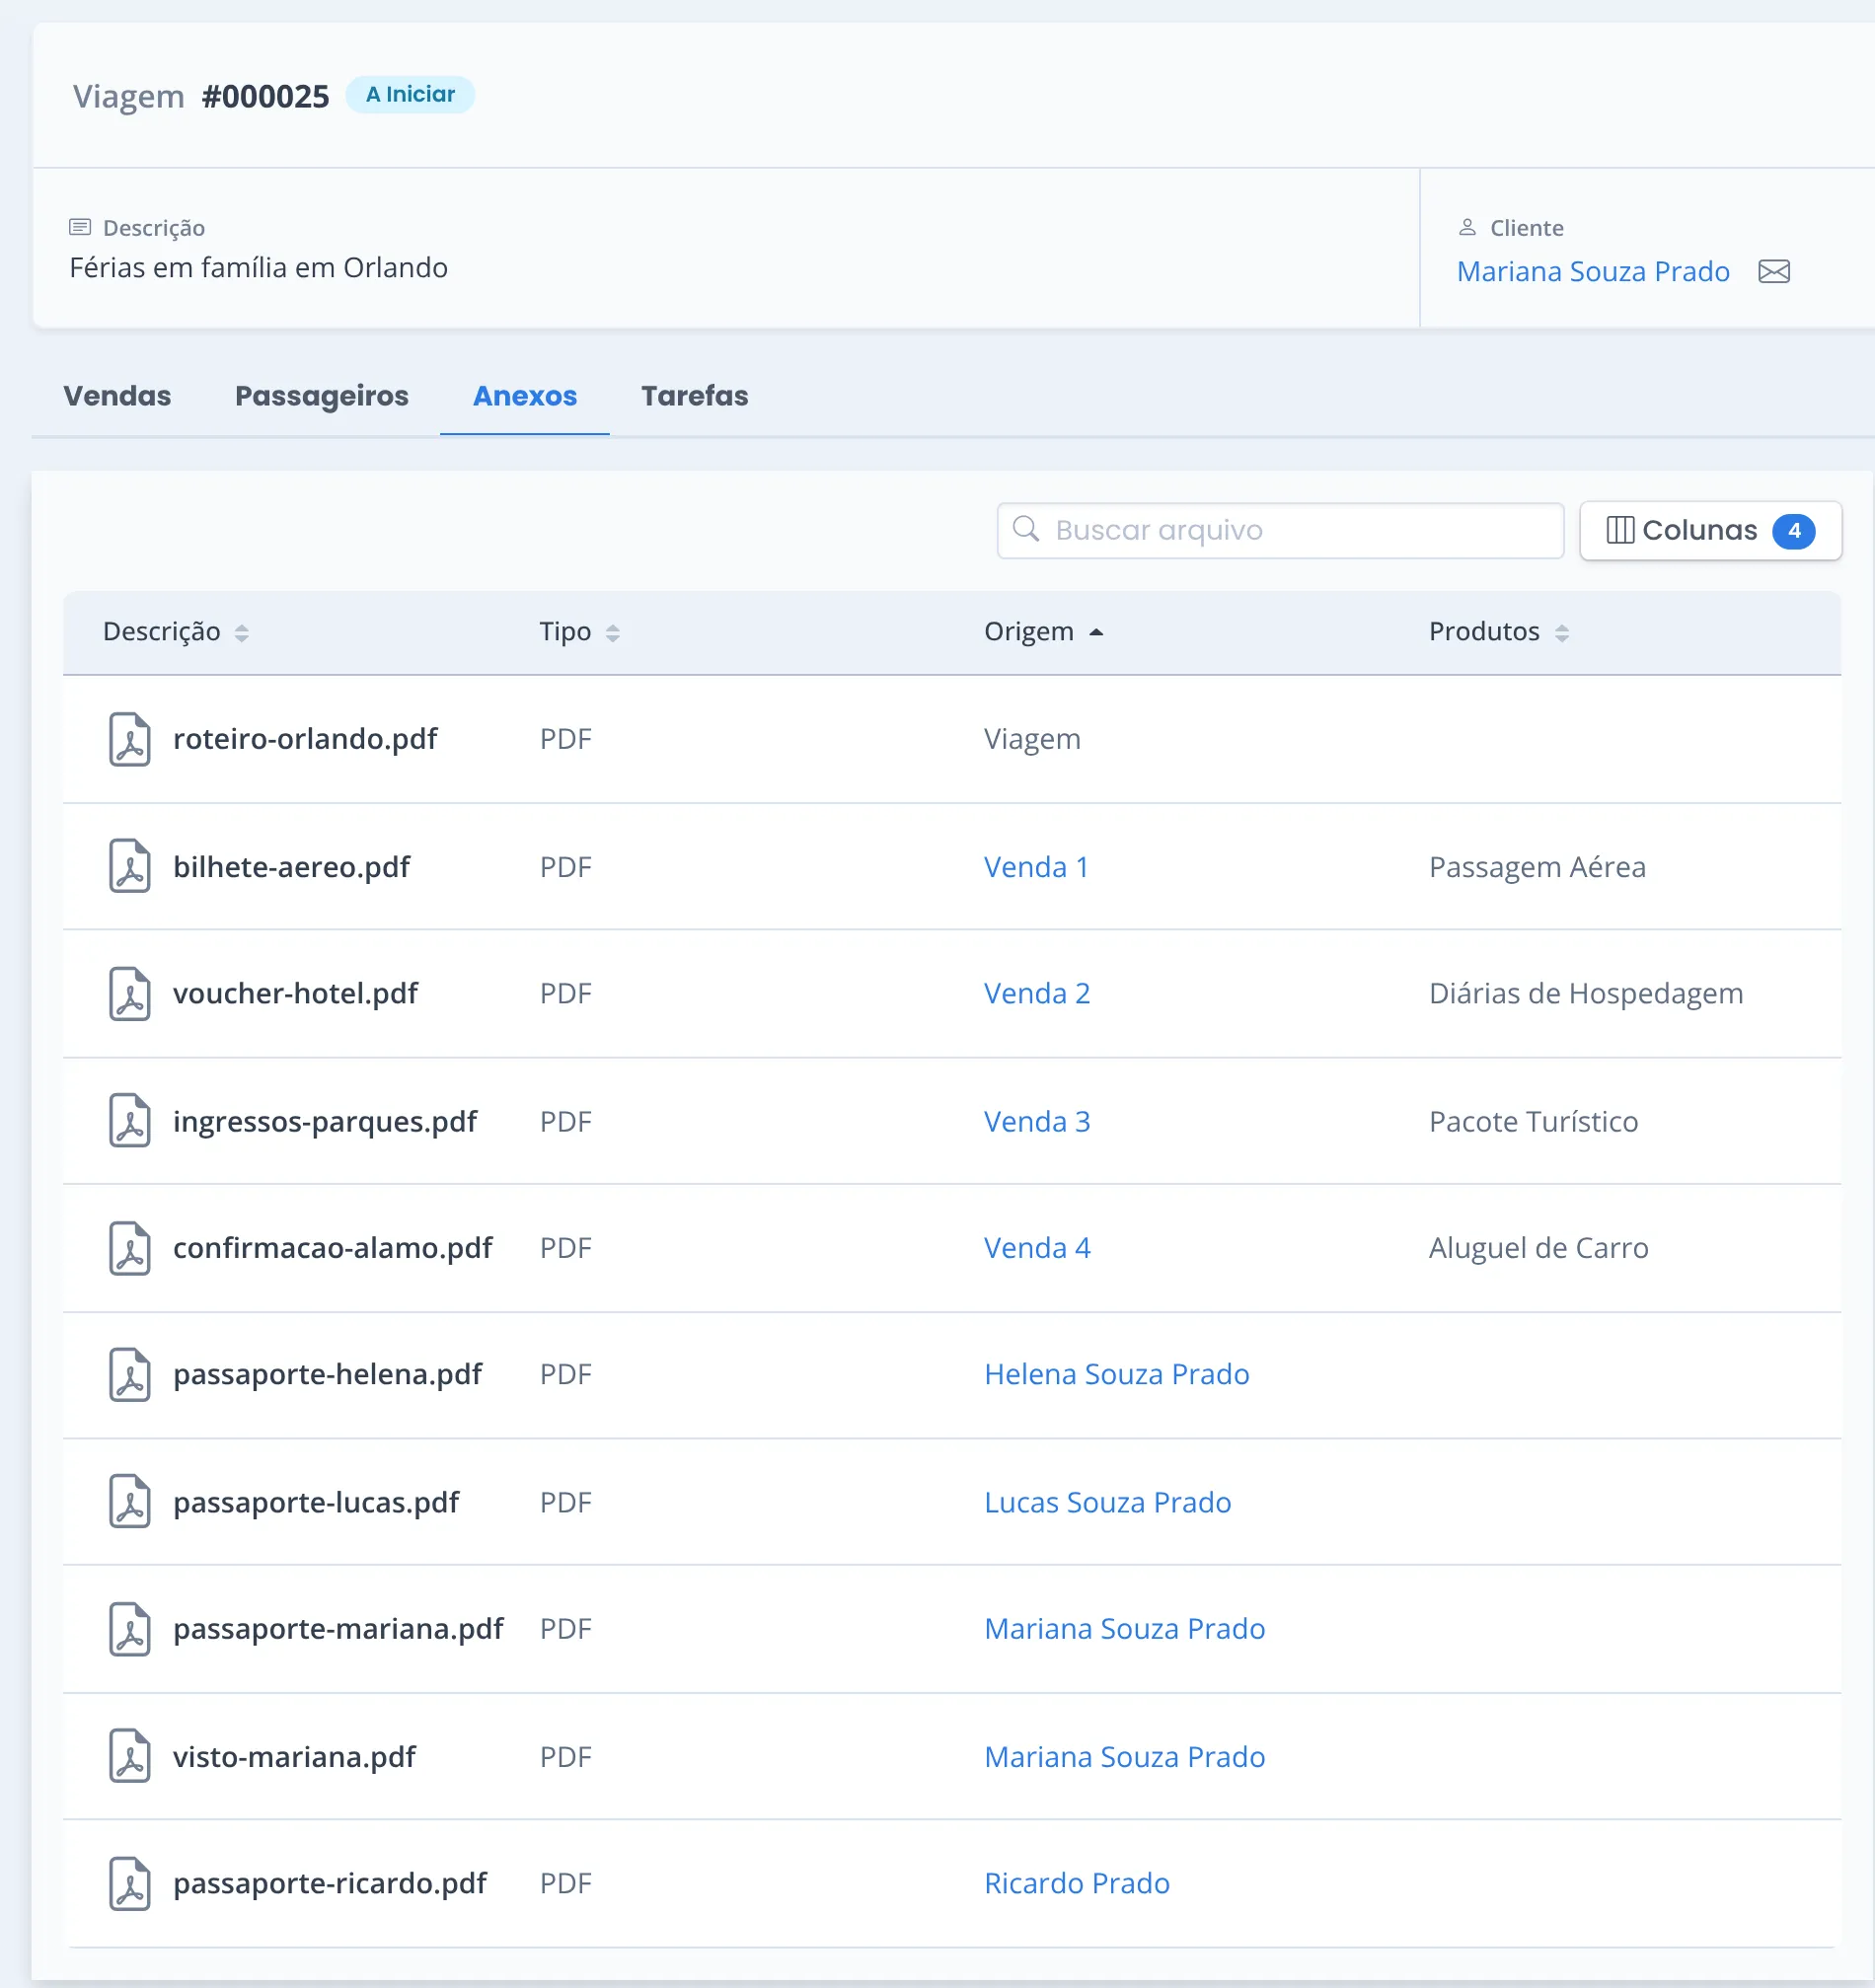Image resolution: width=1875 pixels, height=1988 pixels.
Task: Toggle Origem column sort order
Action: (x=1043, y=632)
